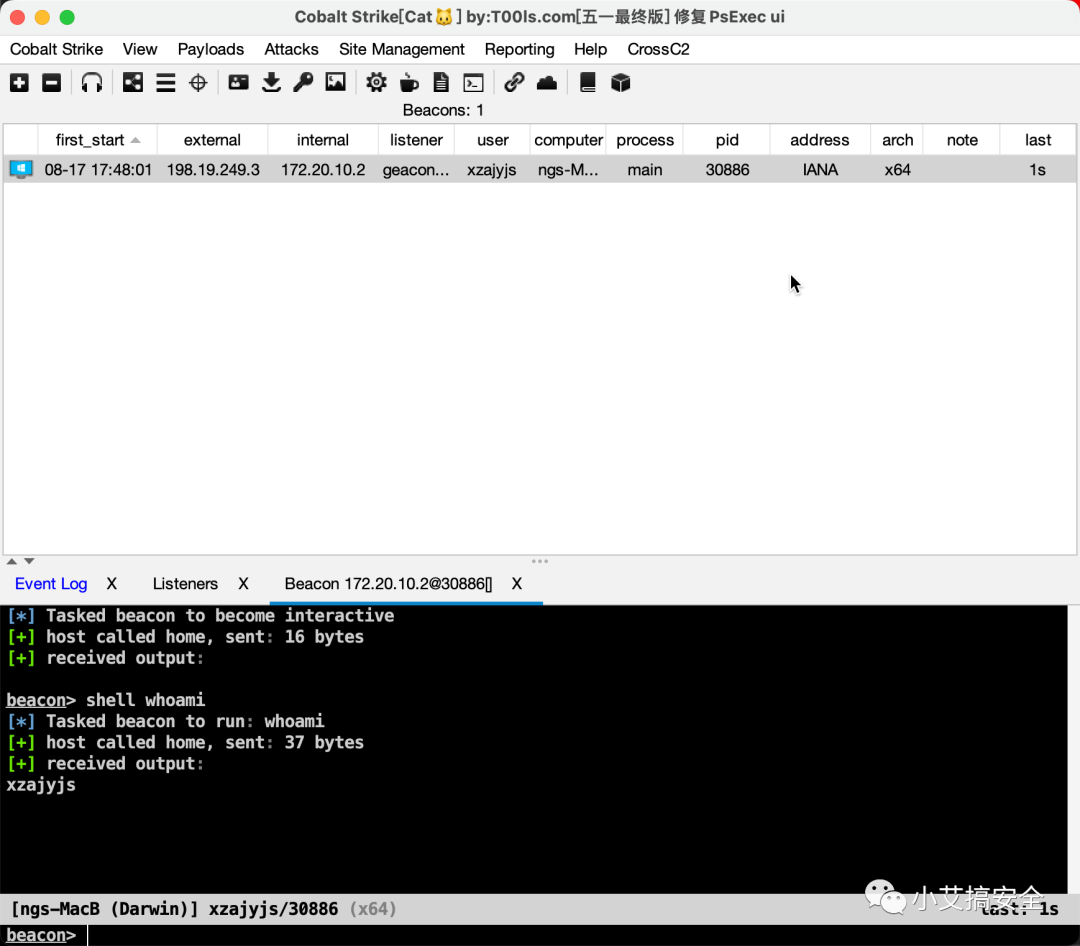The image size is (1080, 946).
Task: Open the Payloads menu
Action: (x=211, y=50)
